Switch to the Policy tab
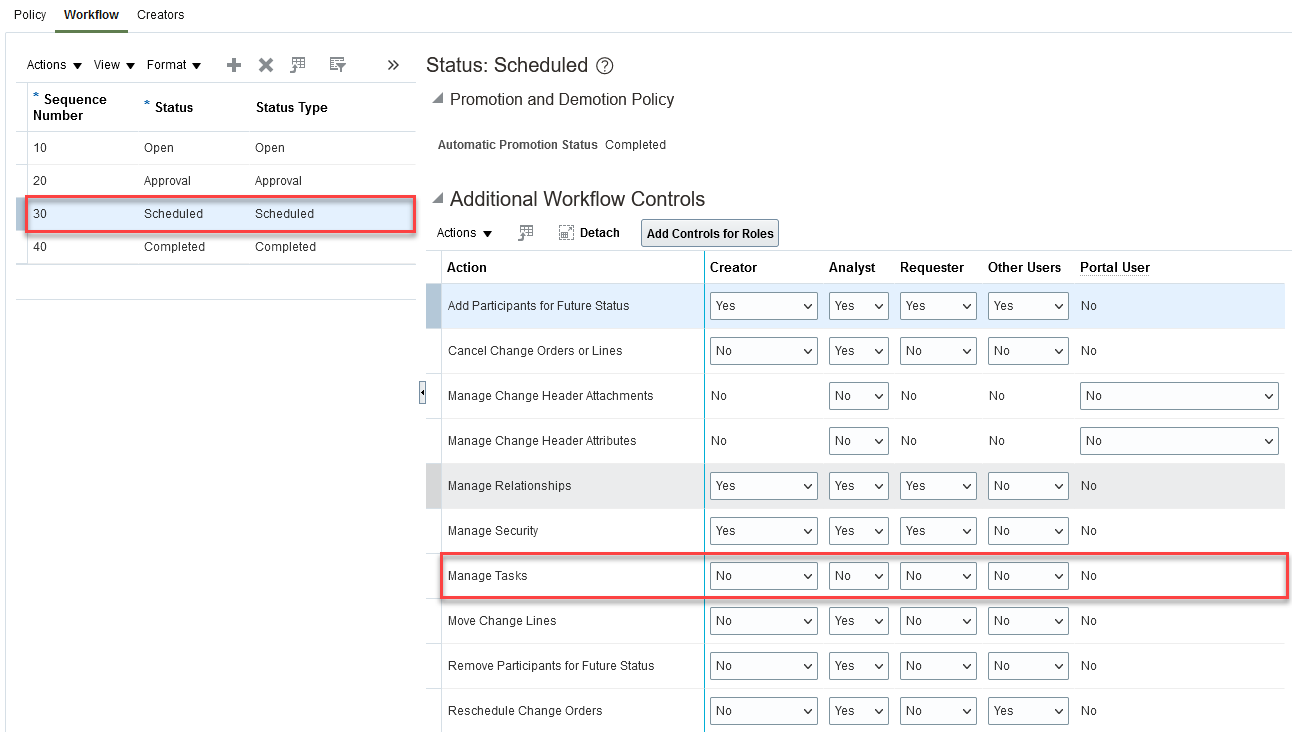This screenshot has width=1292, height=732. click(x=30, y=15)
